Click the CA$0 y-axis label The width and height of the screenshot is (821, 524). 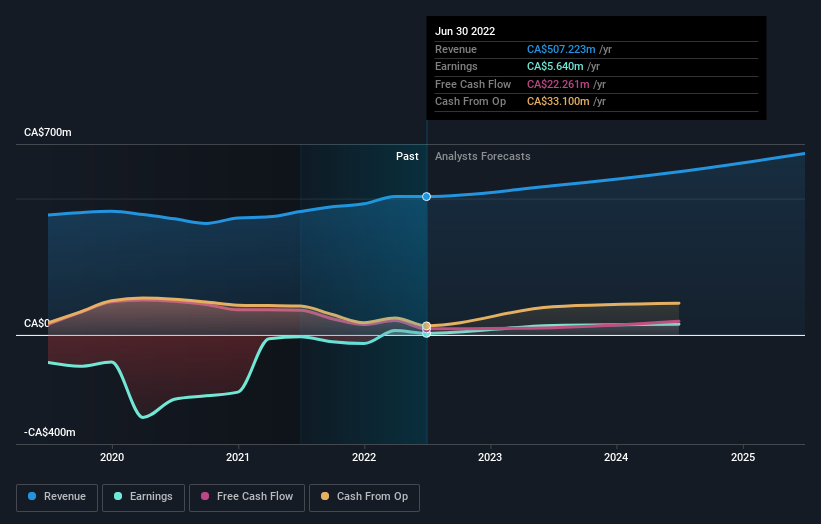37,324
